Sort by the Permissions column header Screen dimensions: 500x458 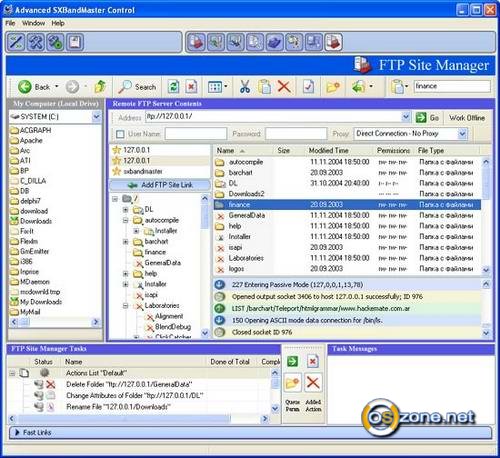394,151
